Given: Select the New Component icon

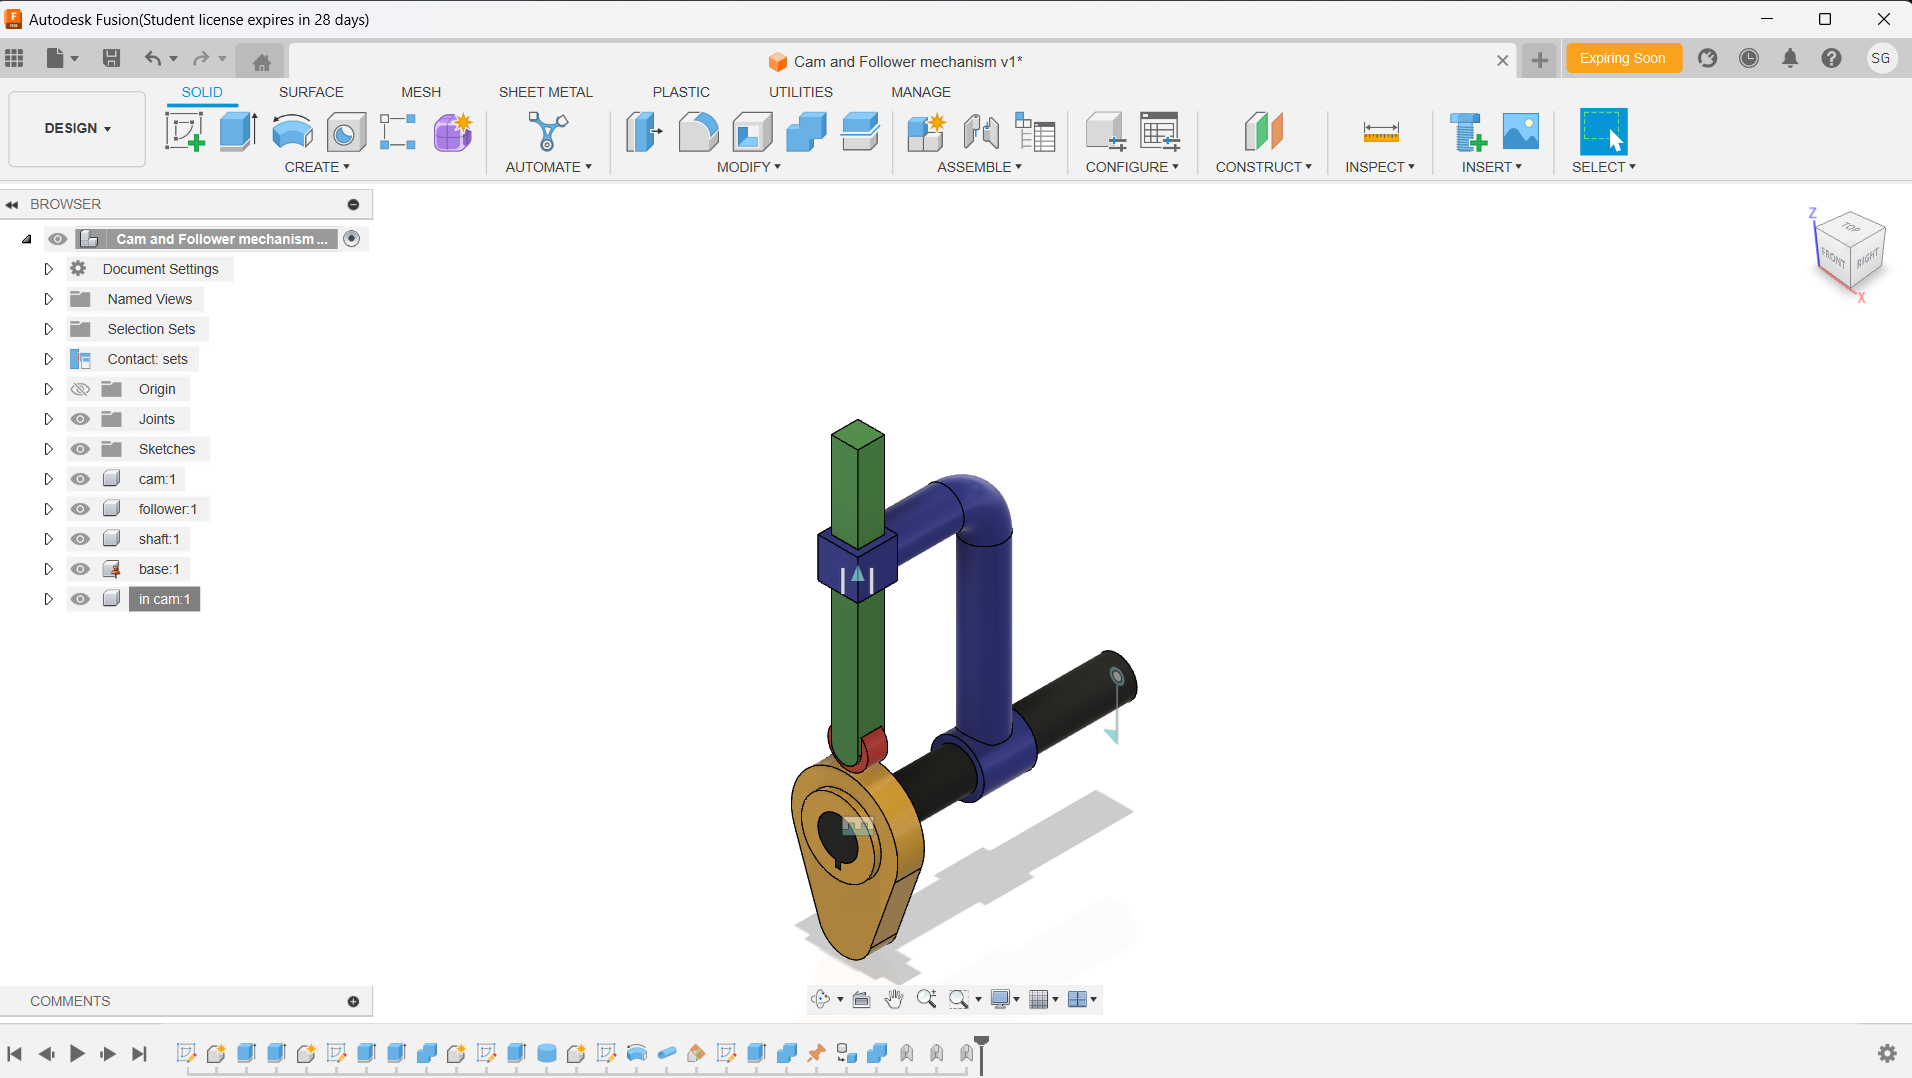Looking at the screenshot, I should pos(926,131).
